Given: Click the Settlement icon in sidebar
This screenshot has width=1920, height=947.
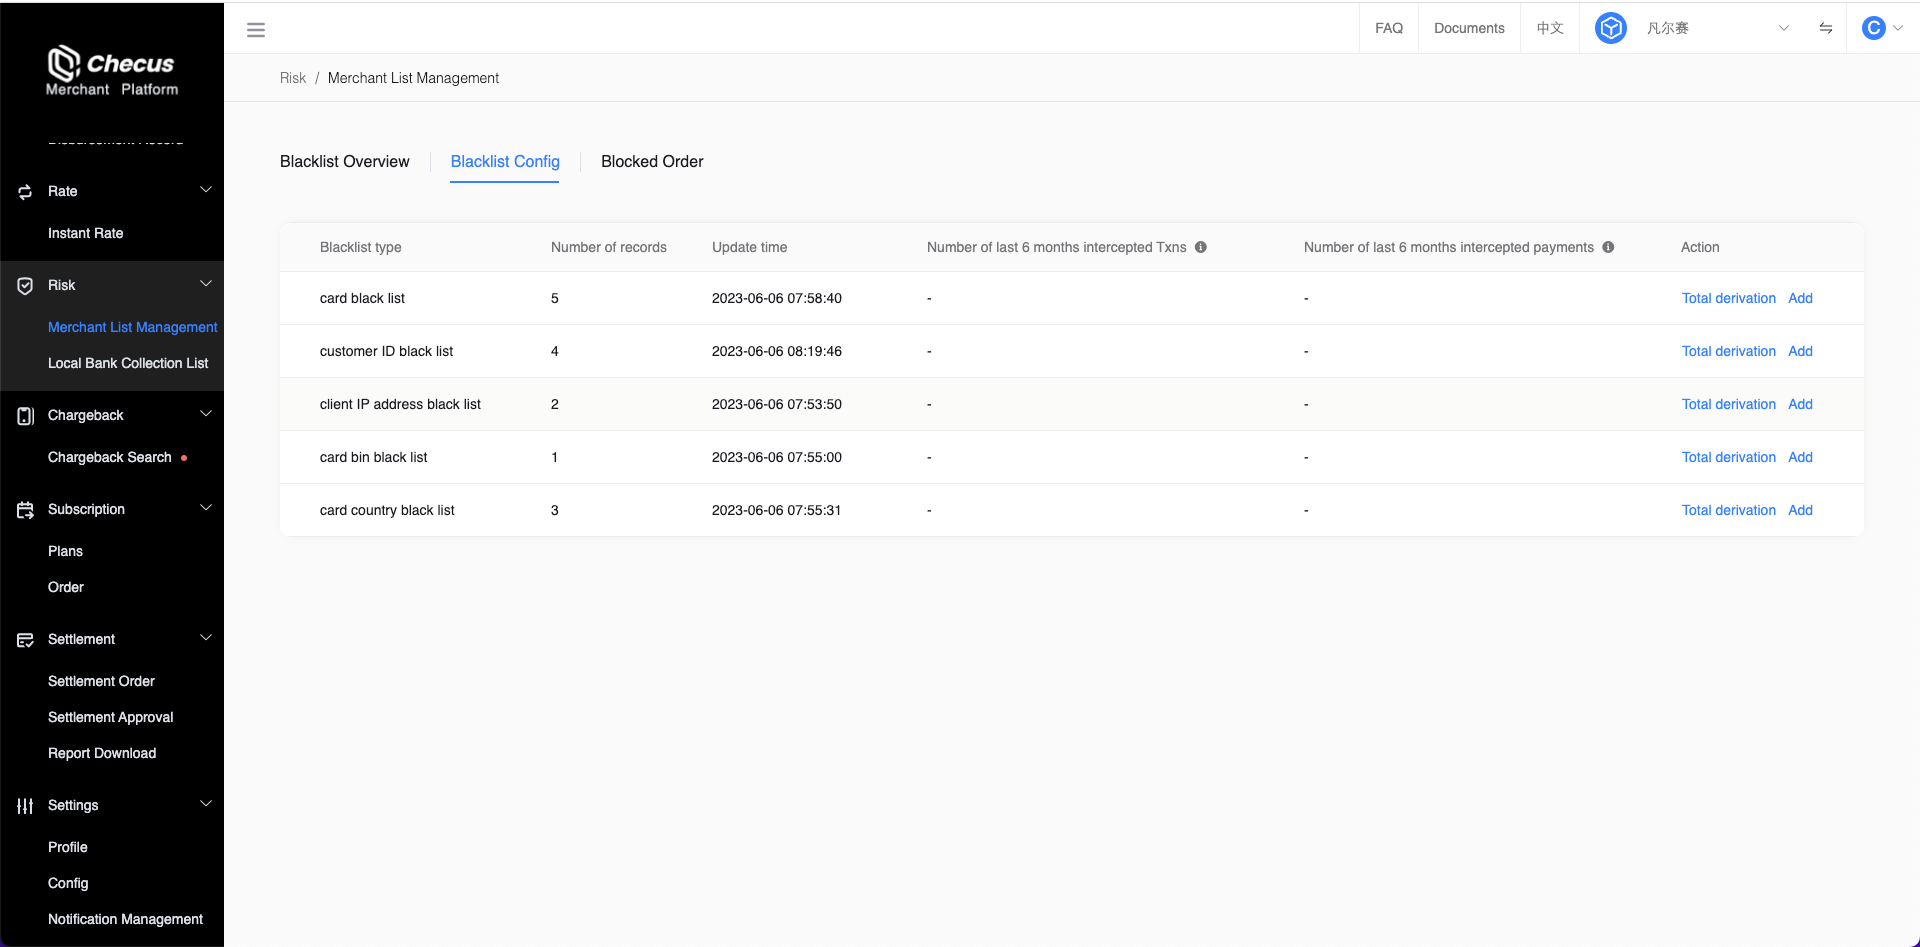Looking at the screenshot, I should coord(25,640).
